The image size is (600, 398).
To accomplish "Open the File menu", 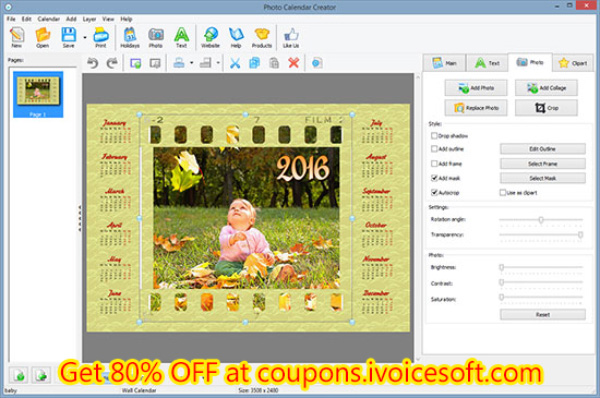I will [x=11, y=19].
